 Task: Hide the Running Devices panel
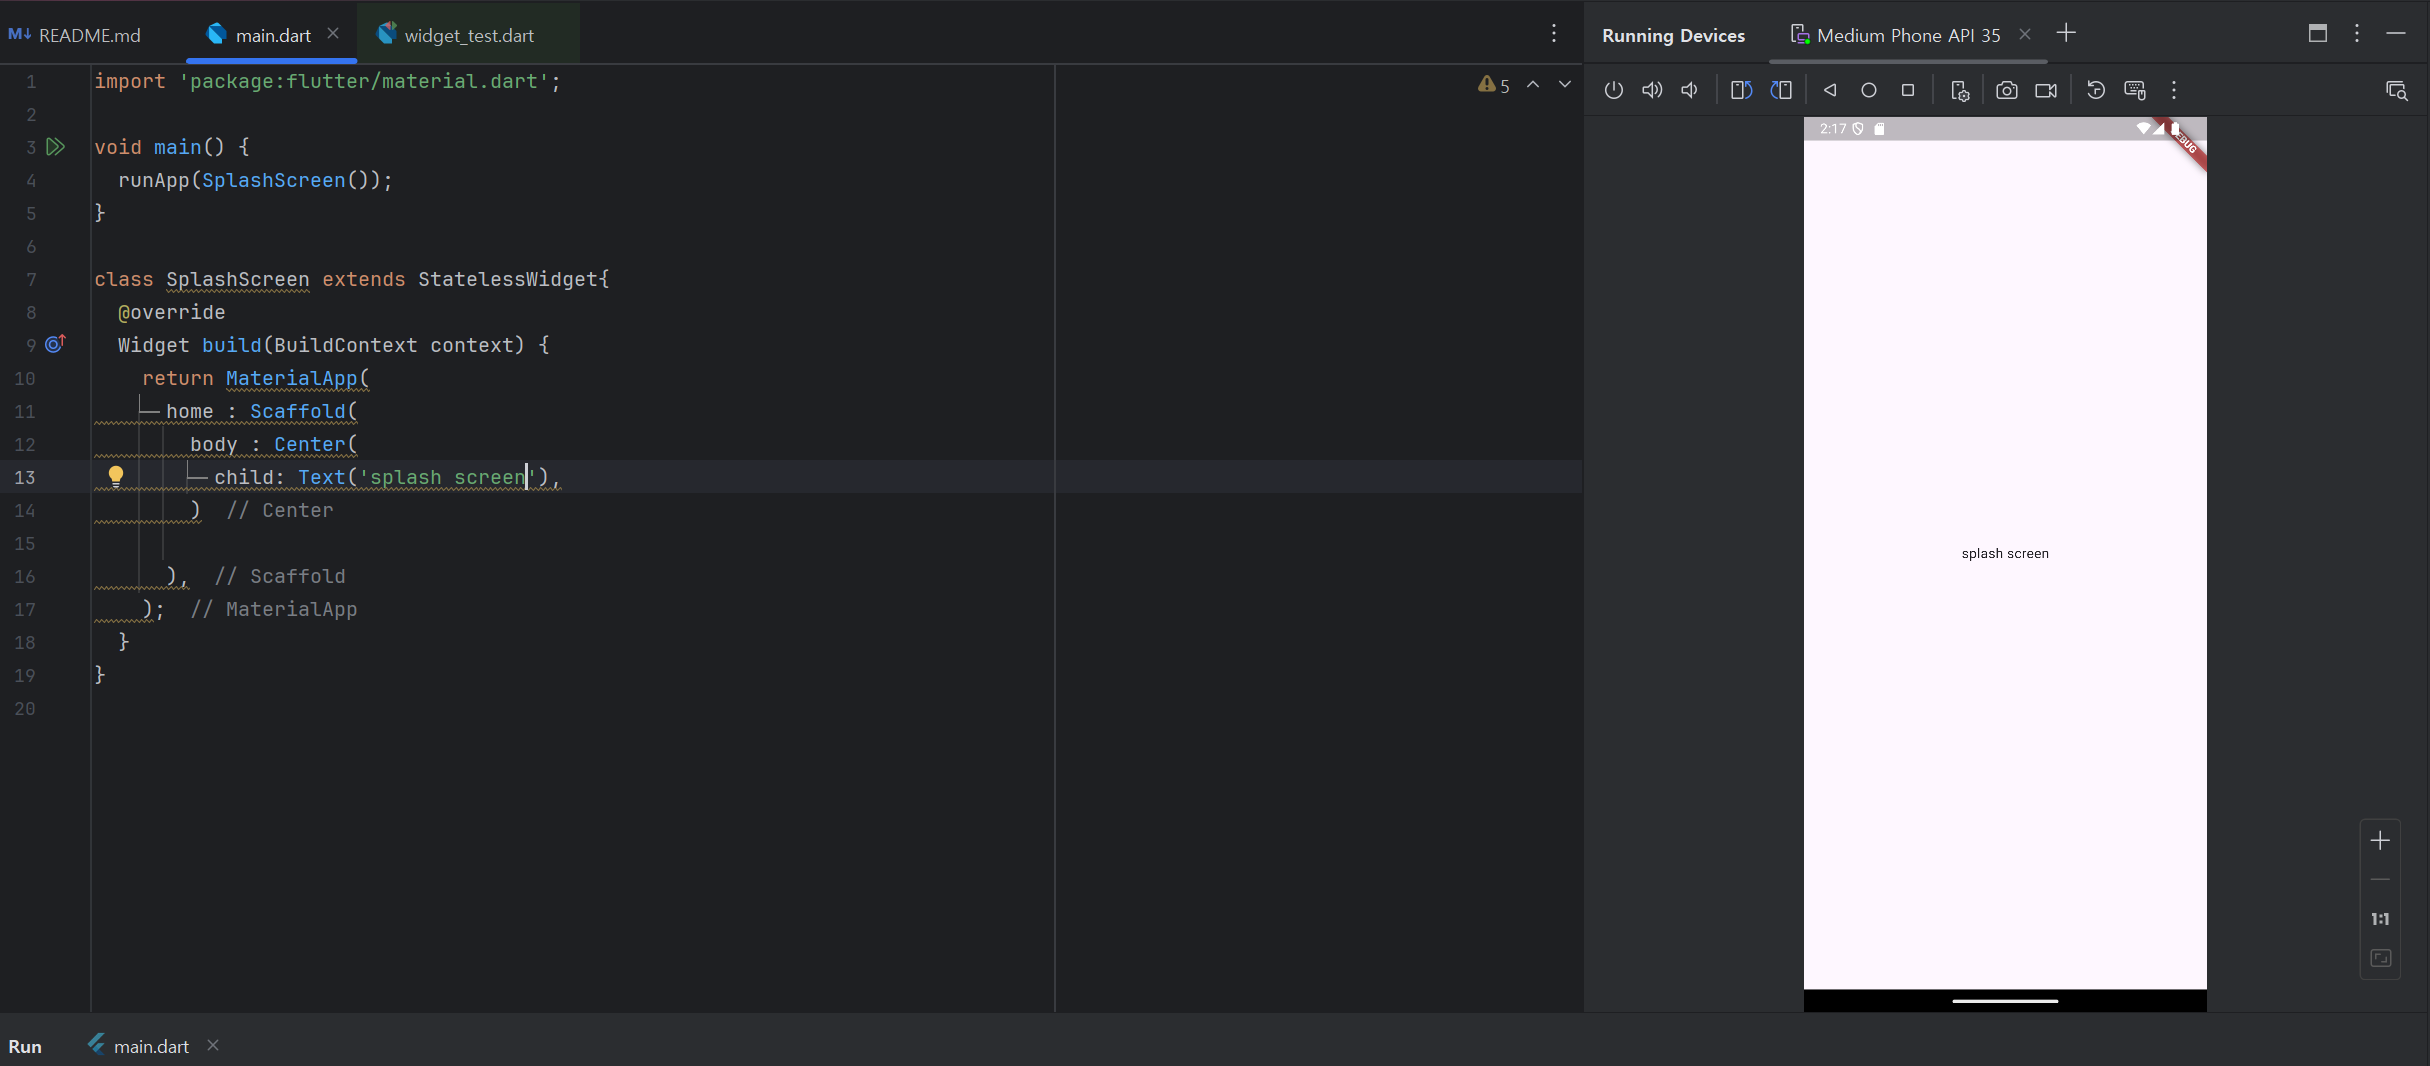point(2396,33)
